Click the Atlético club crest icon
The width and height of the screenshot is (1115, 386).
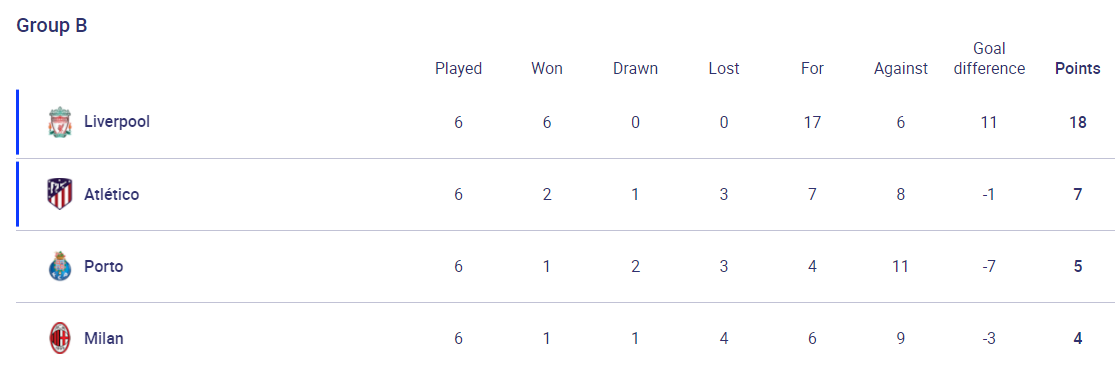tap(60, 194)
